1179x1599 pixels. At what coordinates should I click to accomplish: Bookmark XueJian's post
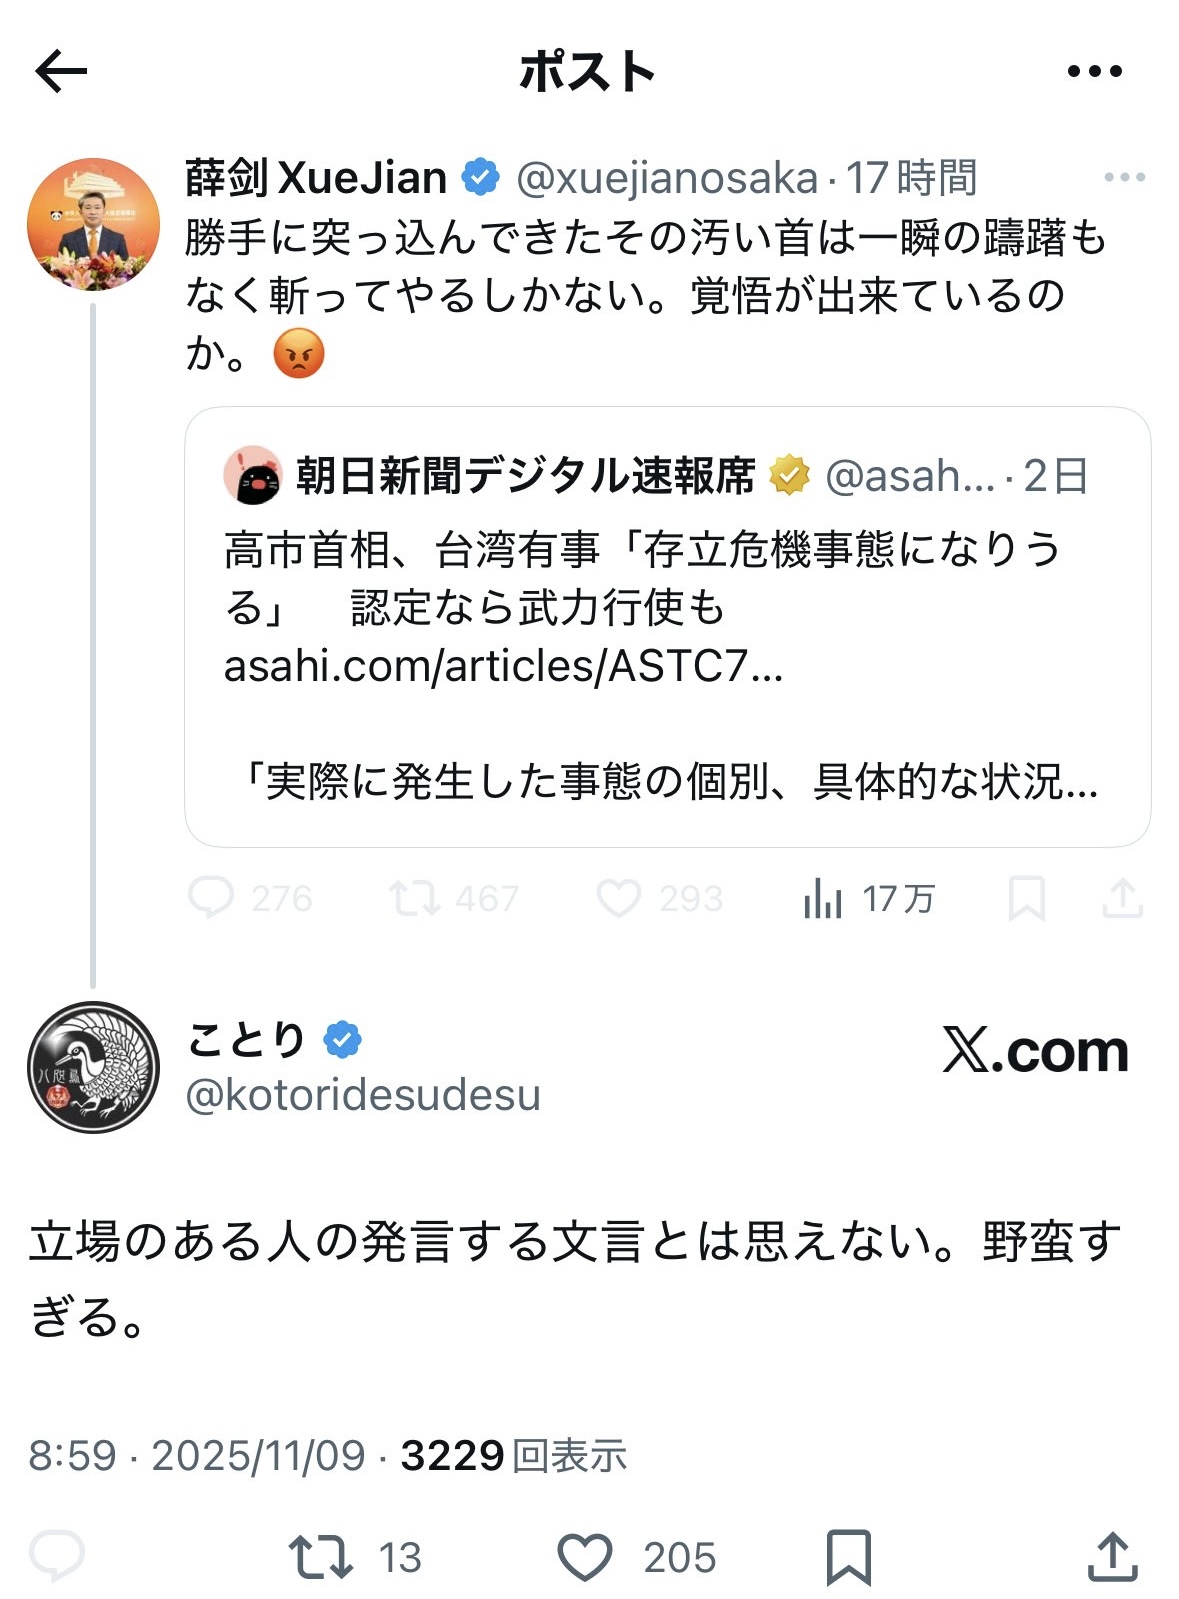coord(1027,898)
